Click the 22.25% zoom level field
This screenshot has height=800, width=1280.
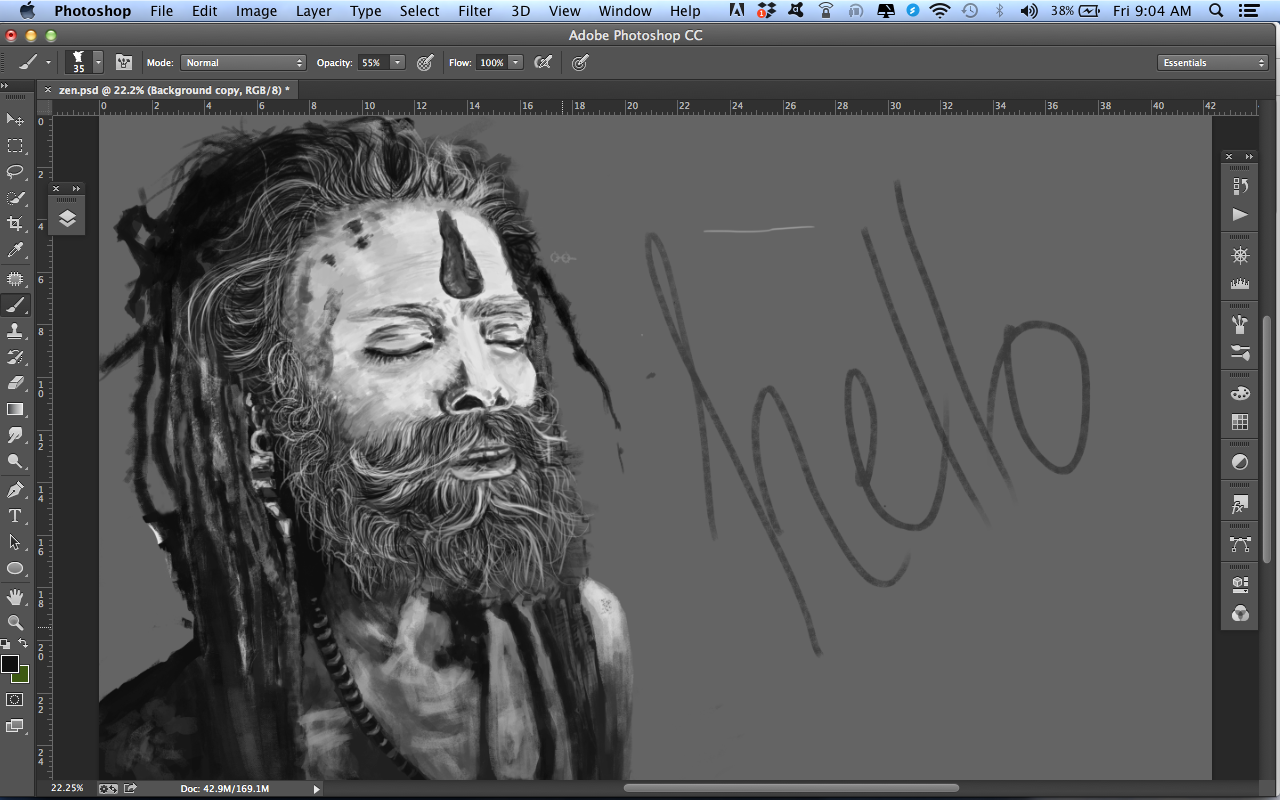click(x=67, y=788)
